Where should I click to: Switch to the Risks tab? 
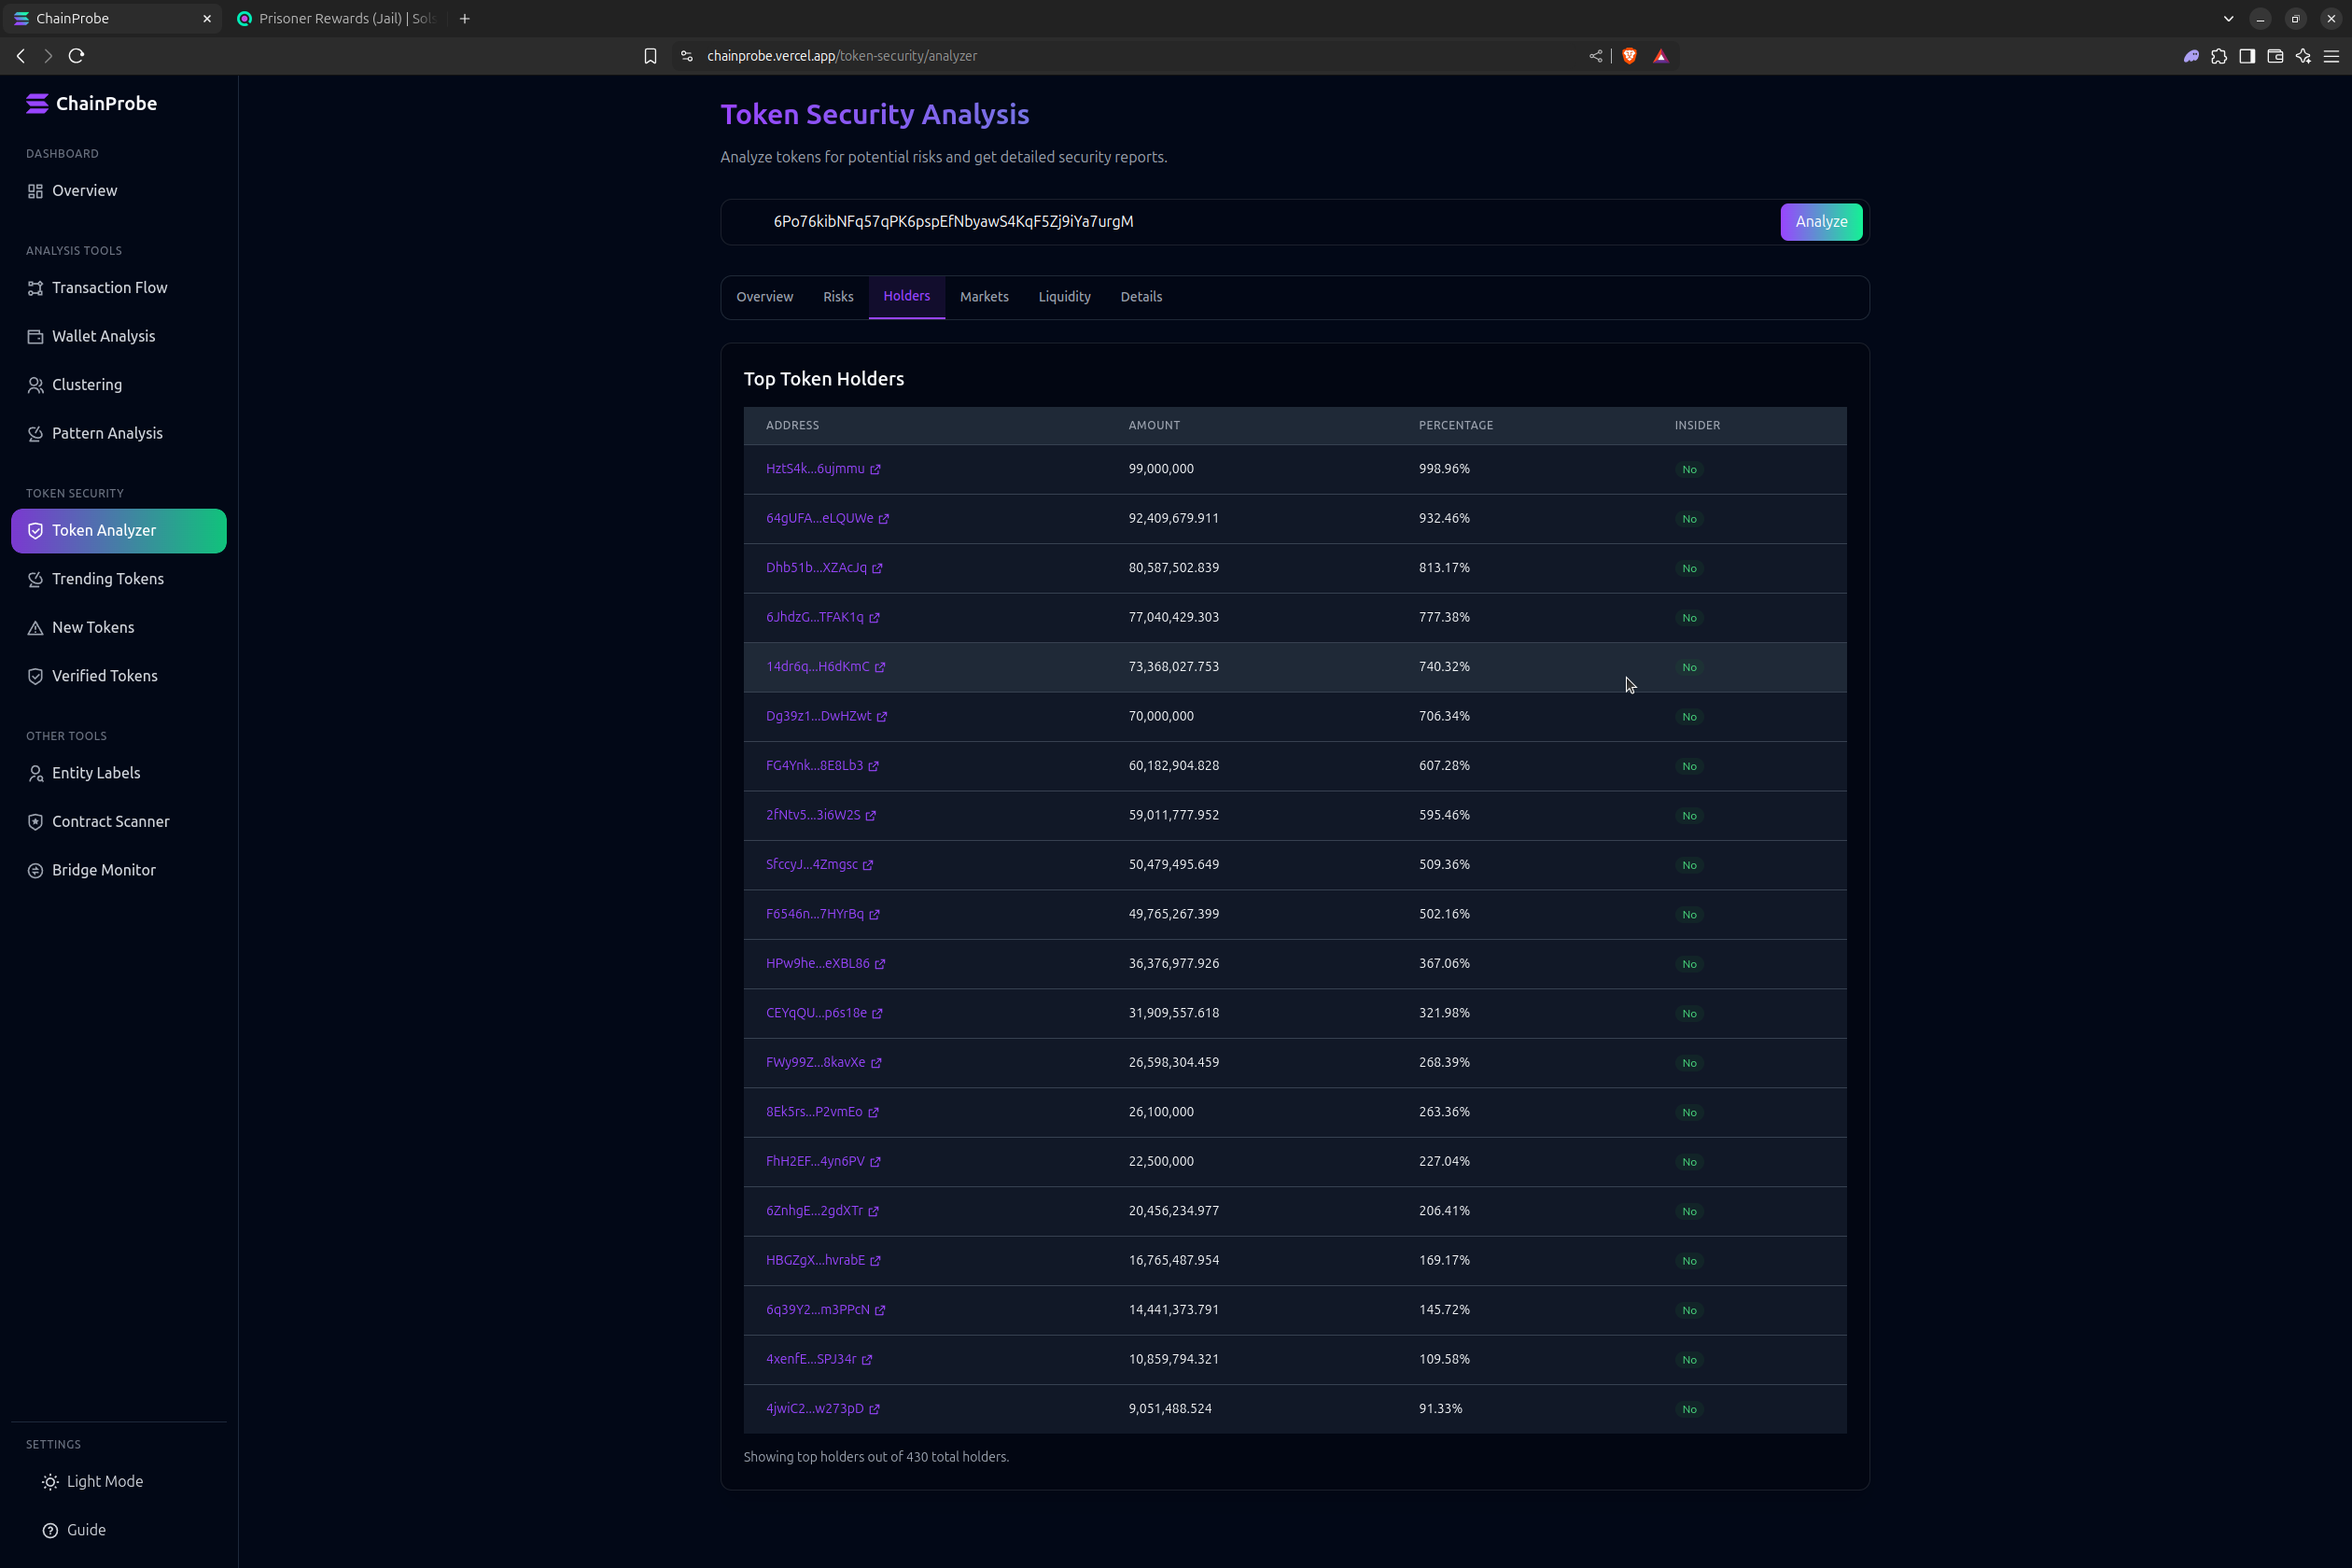coord(838,297)
